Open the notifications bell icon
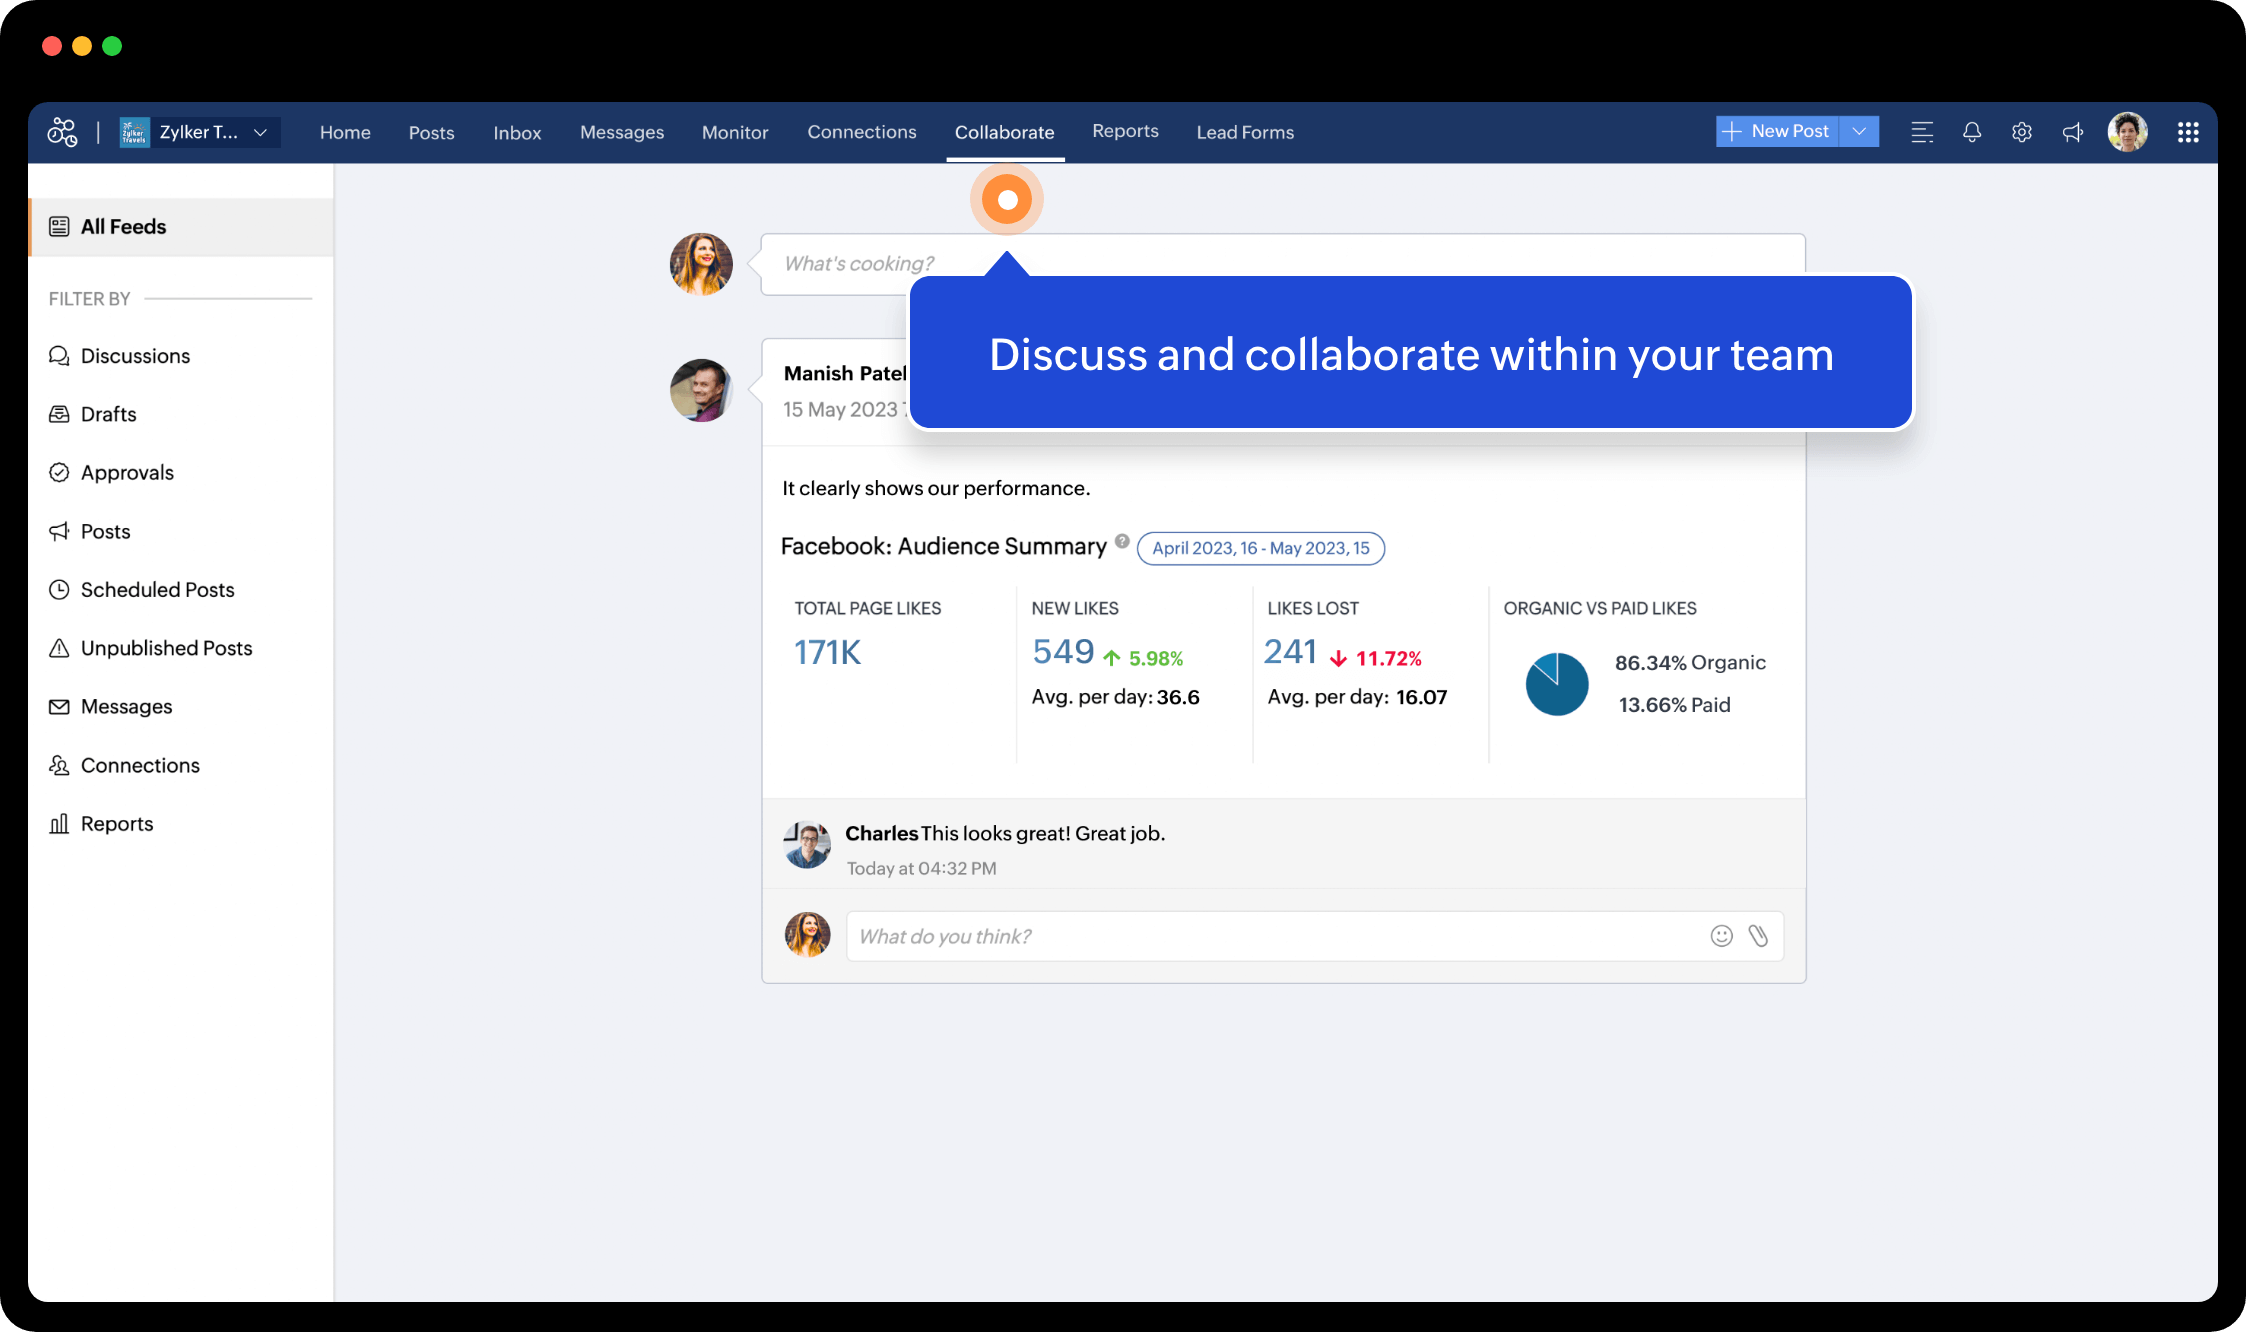2246x1332 pixels. click(1971, 132)
